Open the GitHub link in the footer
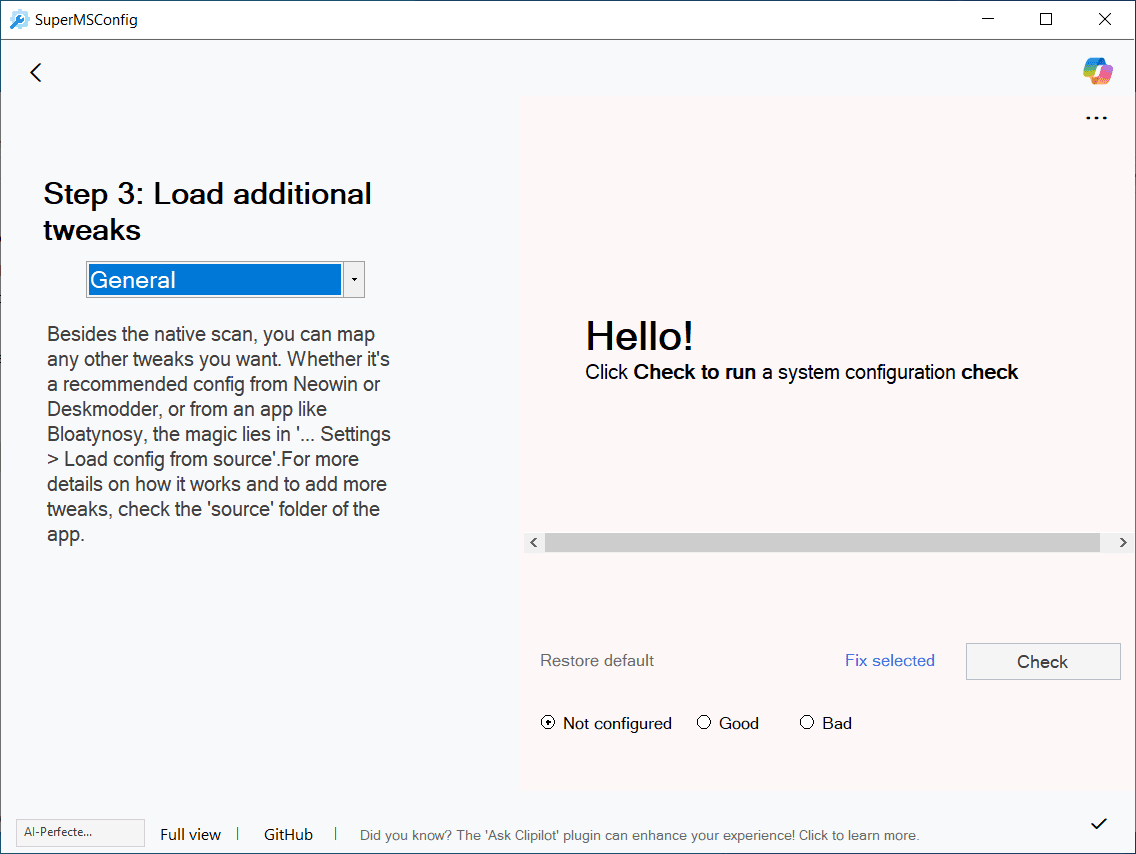Screen dimensions: 1136x854 [288, 834]
